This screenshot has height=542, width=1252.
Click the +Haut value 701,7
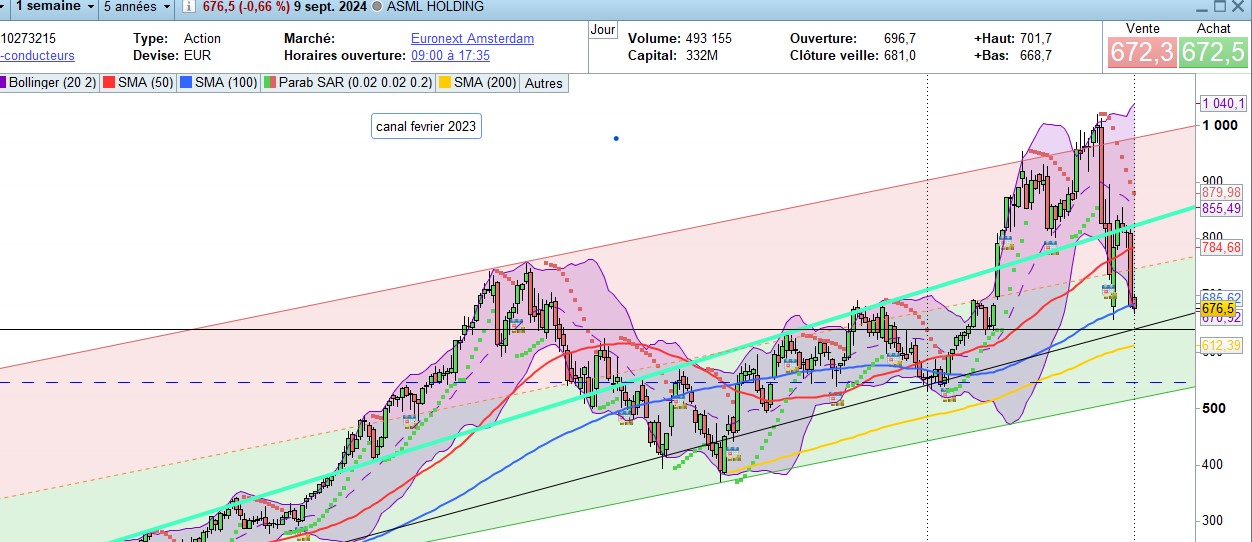pyautogui.click(x=1035, y=38)
